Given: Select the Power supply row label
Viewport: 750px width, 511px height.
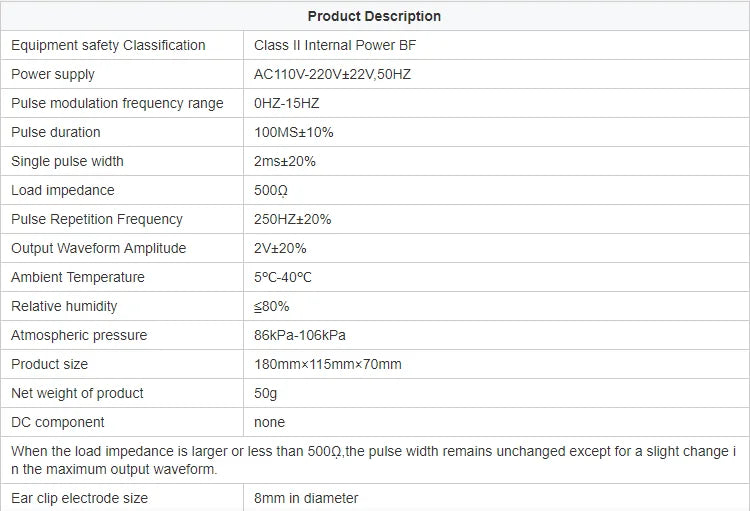Looking at the screenshot, I should pyautogui.click(x=53, y=74).
